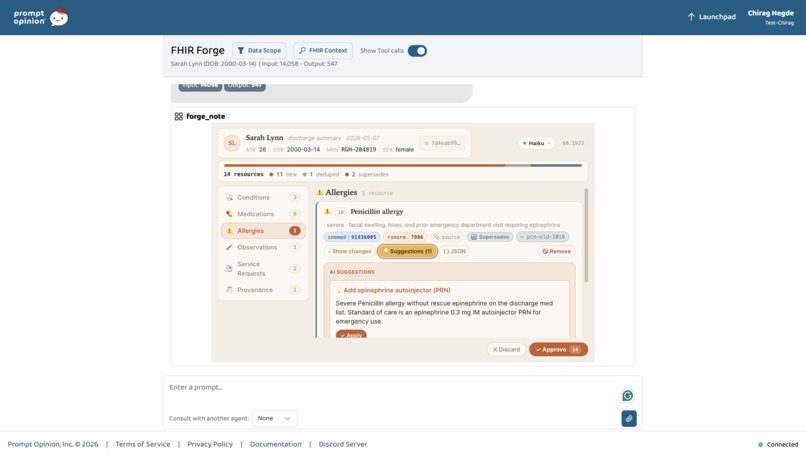Apply the epinephrine autoinjector suggestion
This screenshot has width=806, height=458.
(351, 335)
